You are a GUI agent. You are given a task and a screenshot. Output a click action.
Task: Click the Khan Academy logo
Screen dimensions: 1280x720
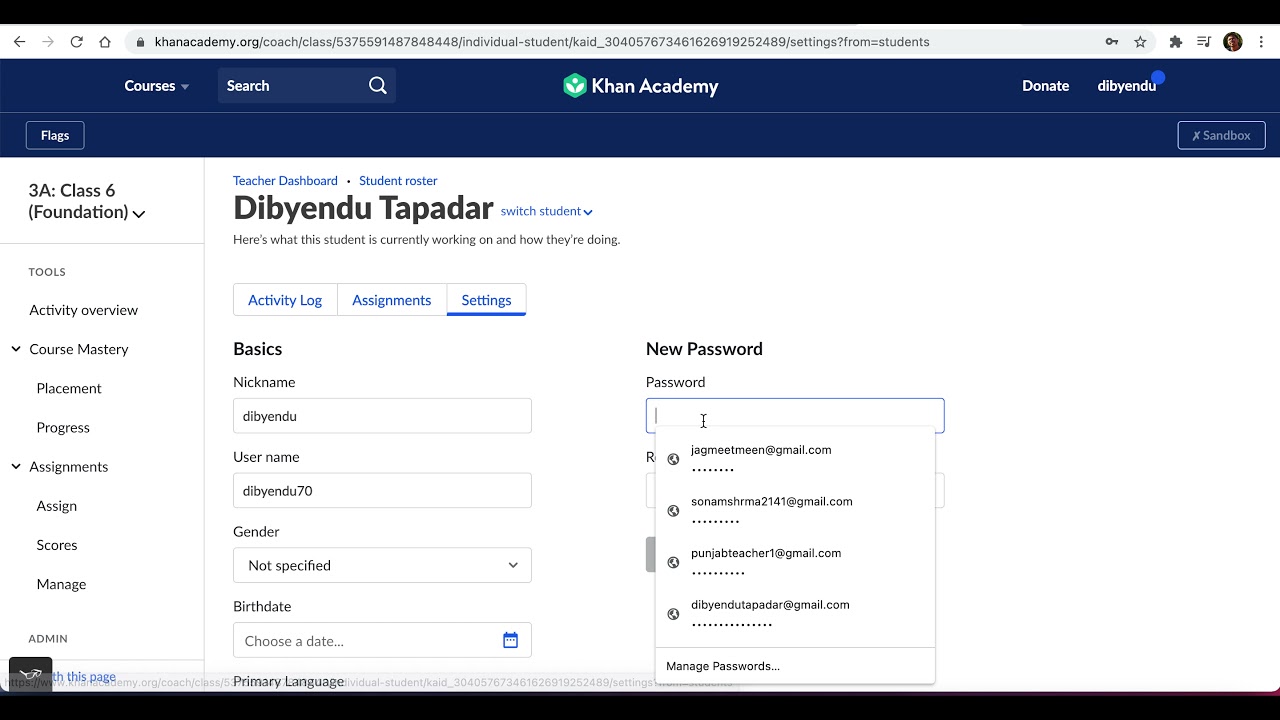[641, 86]
